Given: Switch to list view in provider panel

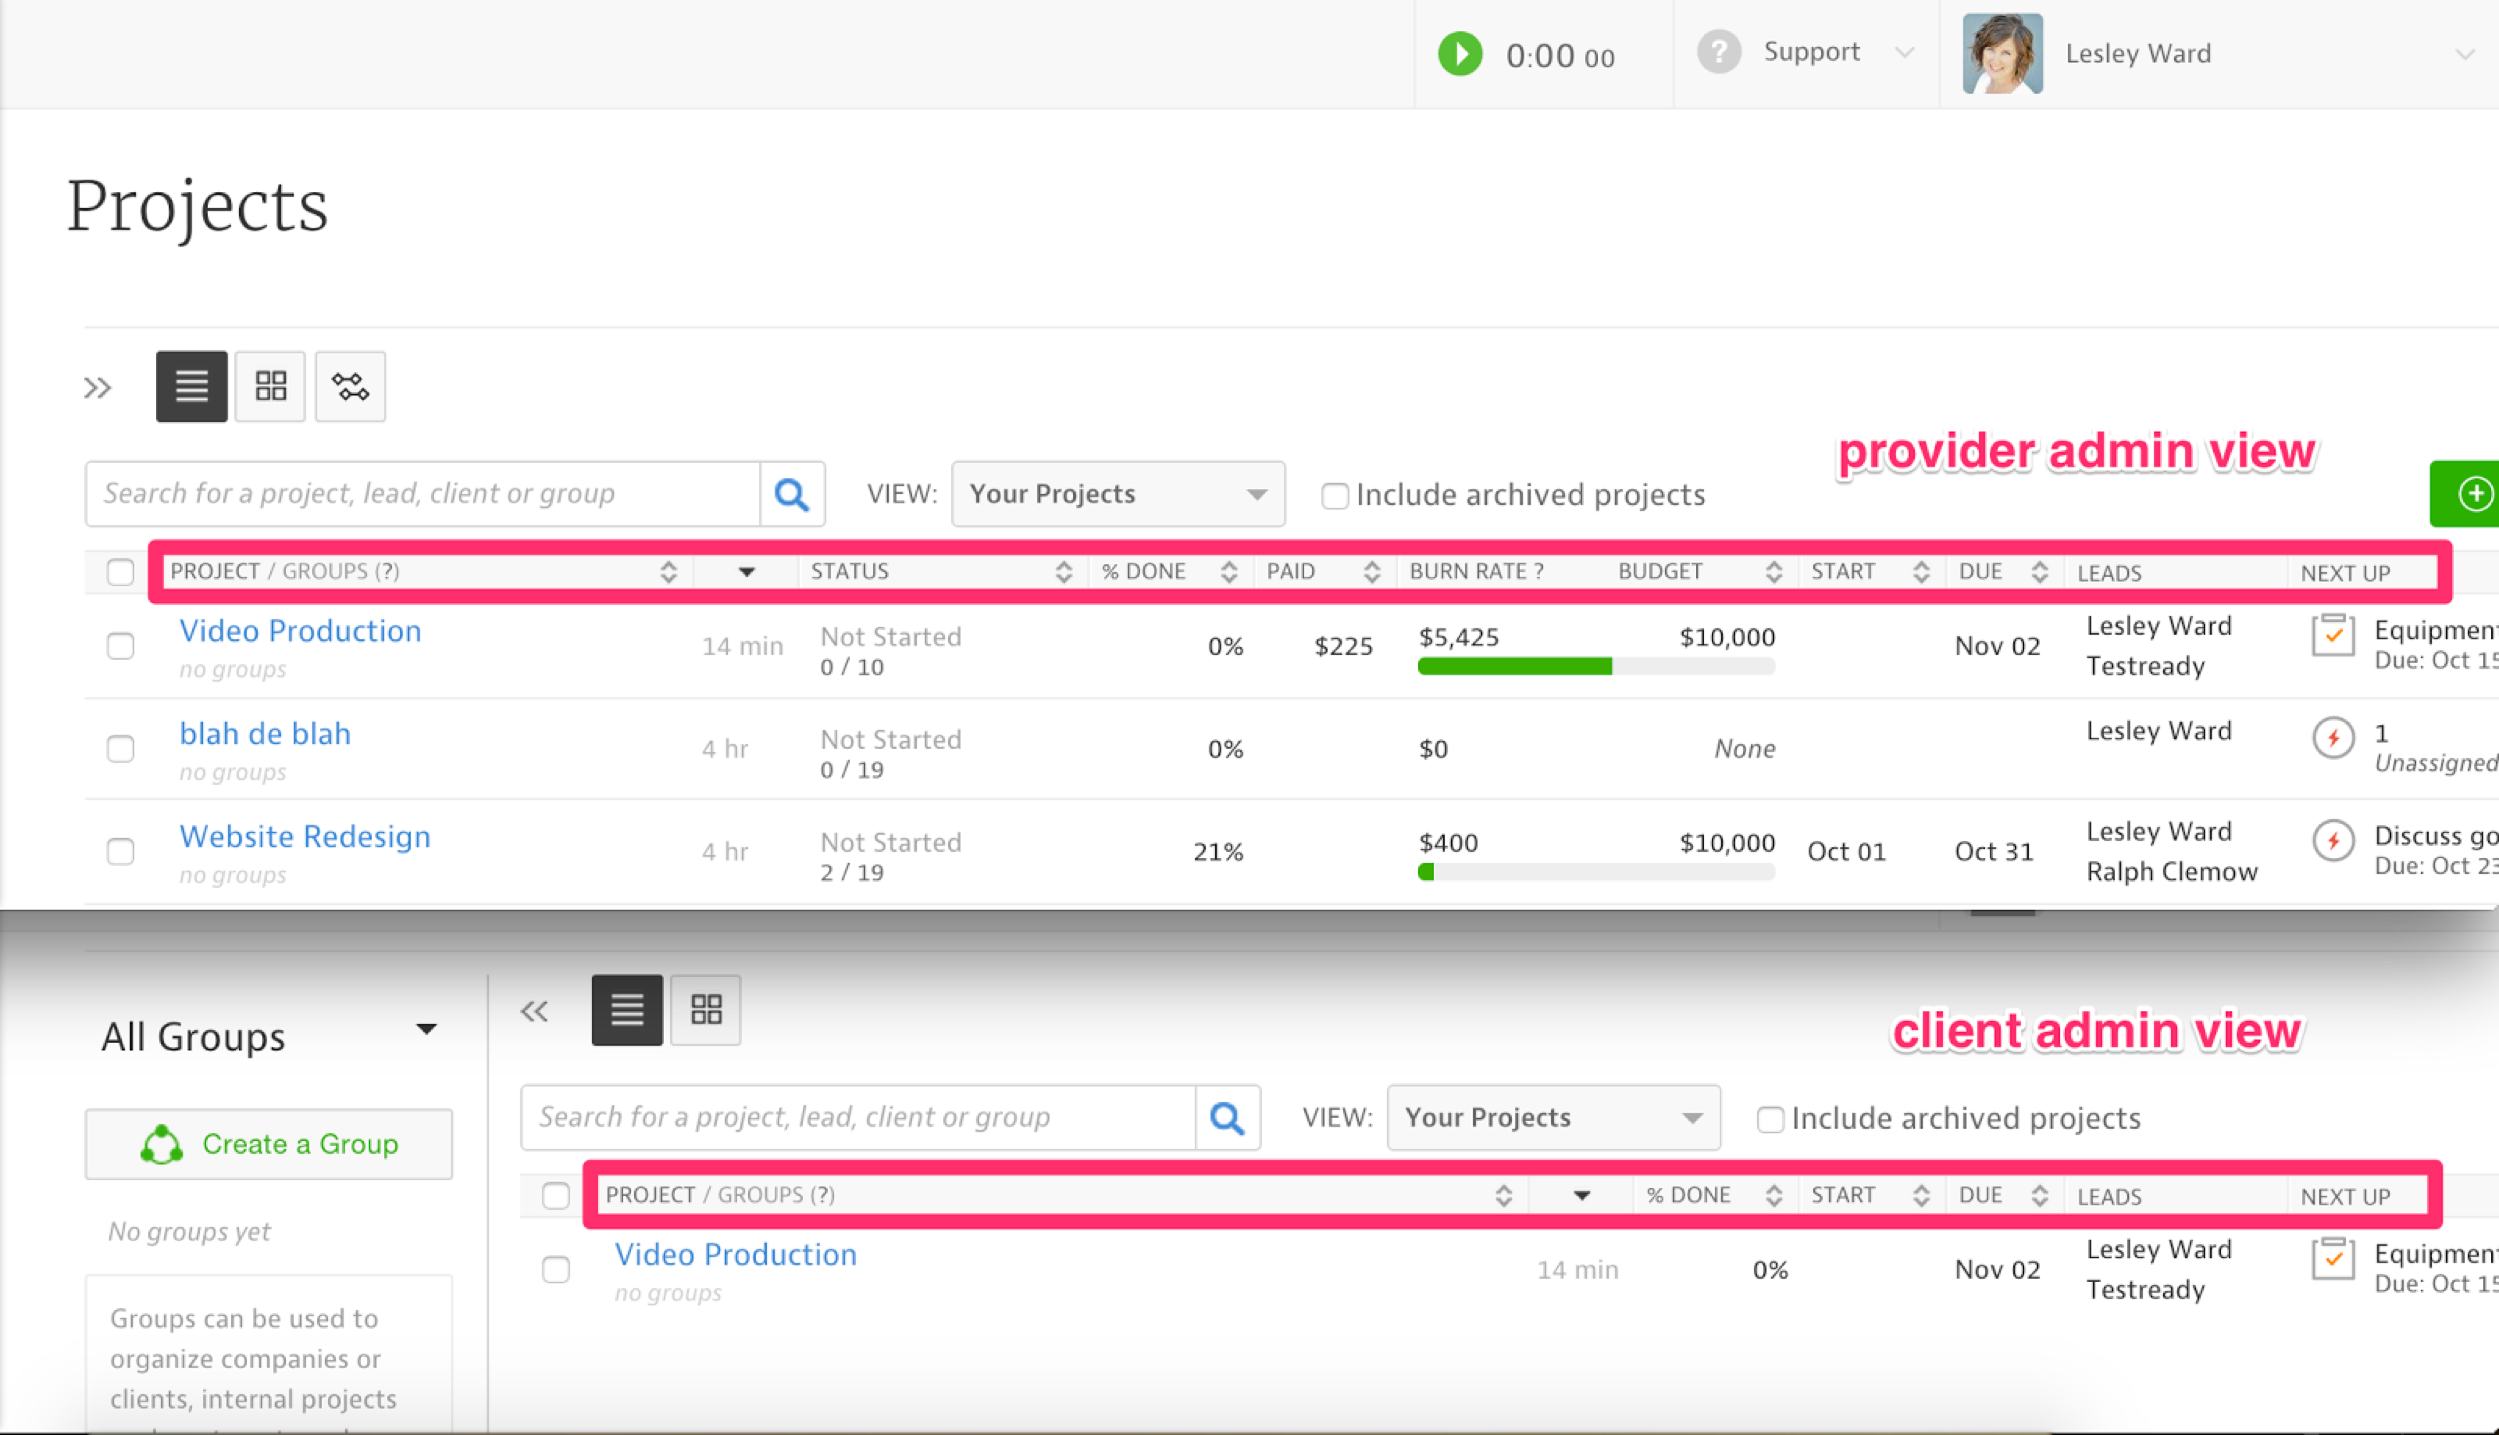Looking at the screenshot, I should coord(191,386).
